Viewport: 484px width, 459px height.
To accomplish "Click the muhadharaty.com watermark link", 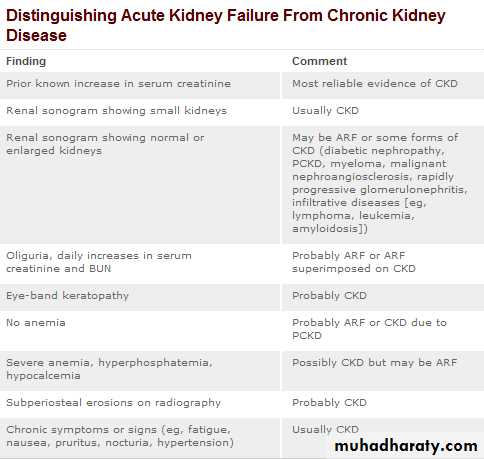I will click(406, 446).
